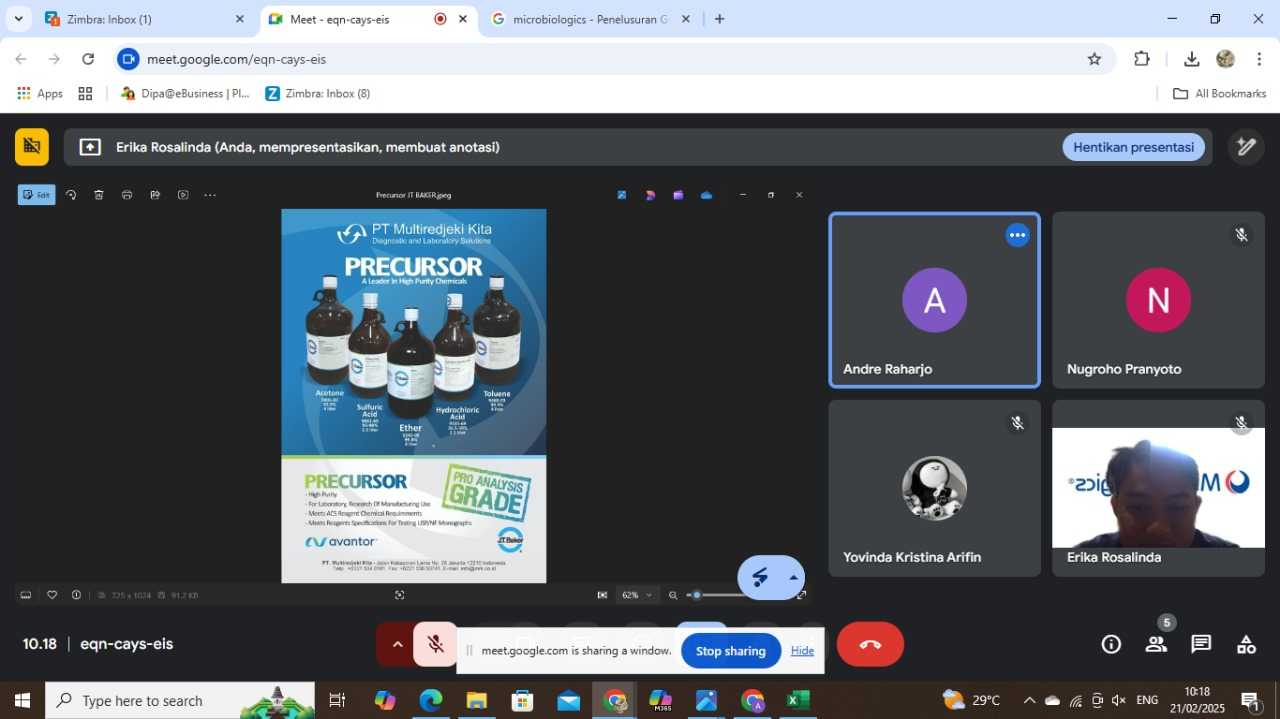Close the Zimbra: Inbox (1) tab
This screenshot has height=719, width=1280.
point(239,19)
